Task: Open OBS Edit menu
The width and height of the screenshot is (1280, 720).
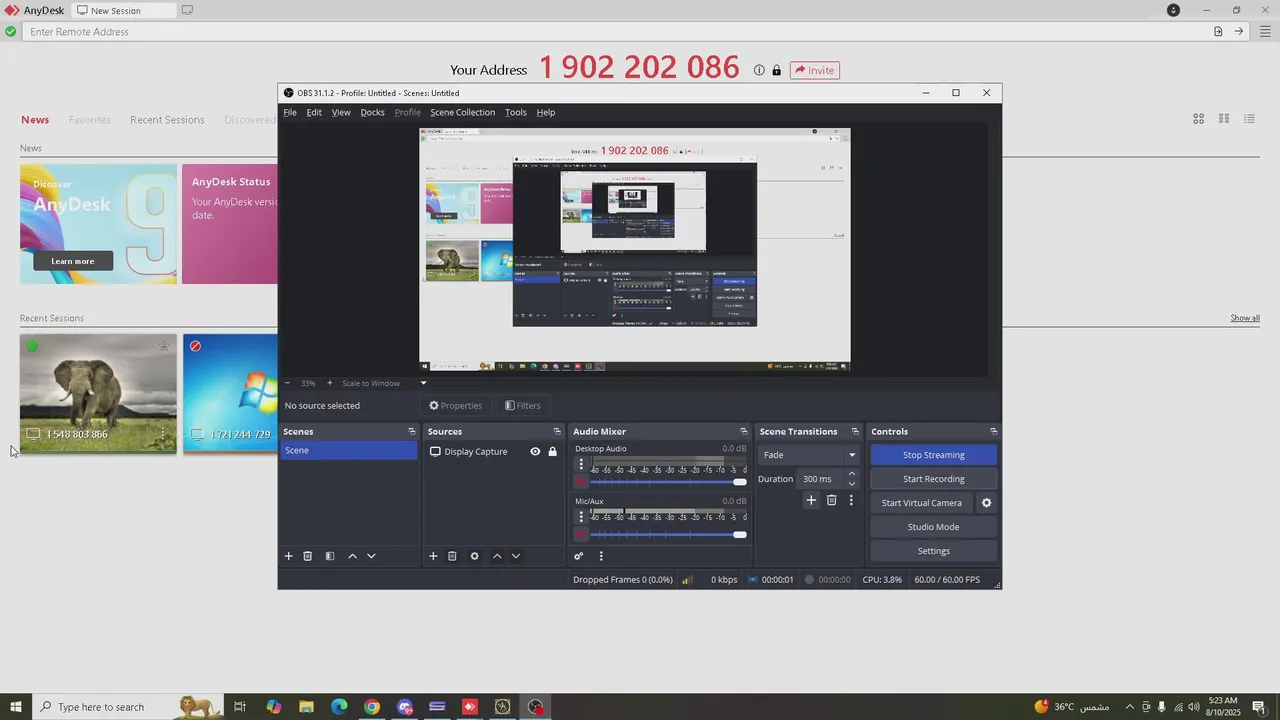Action: click(x=314, y=112)
